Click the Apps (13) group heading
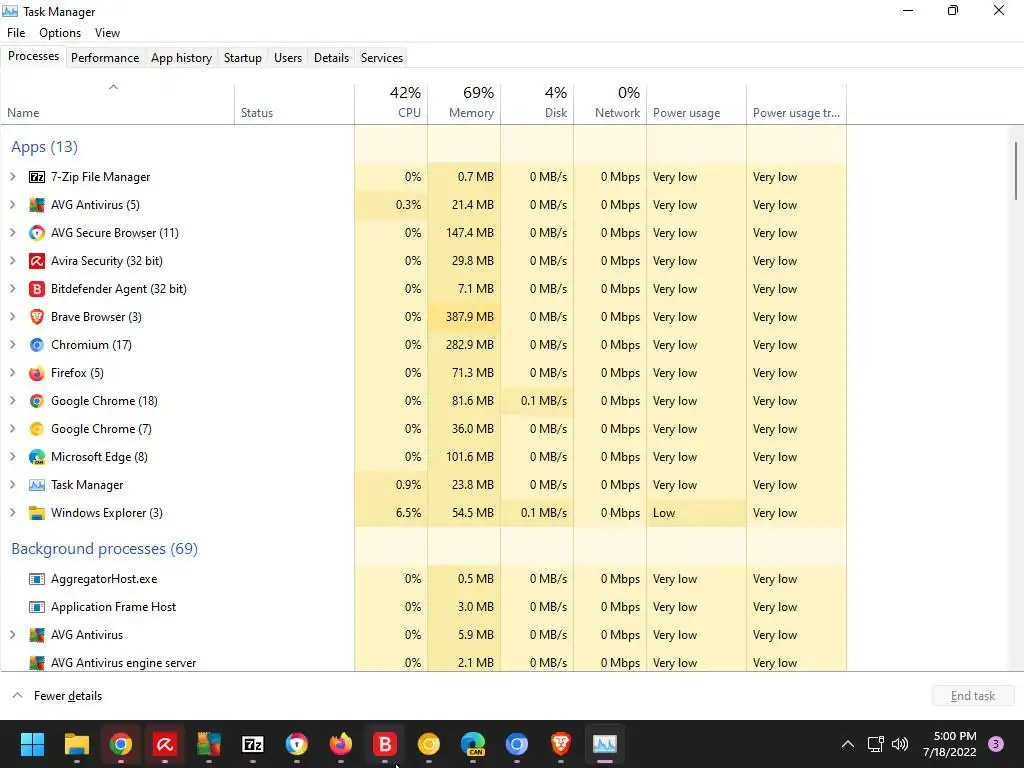Screen dimensions: 1024x768 tap(44, 147)
